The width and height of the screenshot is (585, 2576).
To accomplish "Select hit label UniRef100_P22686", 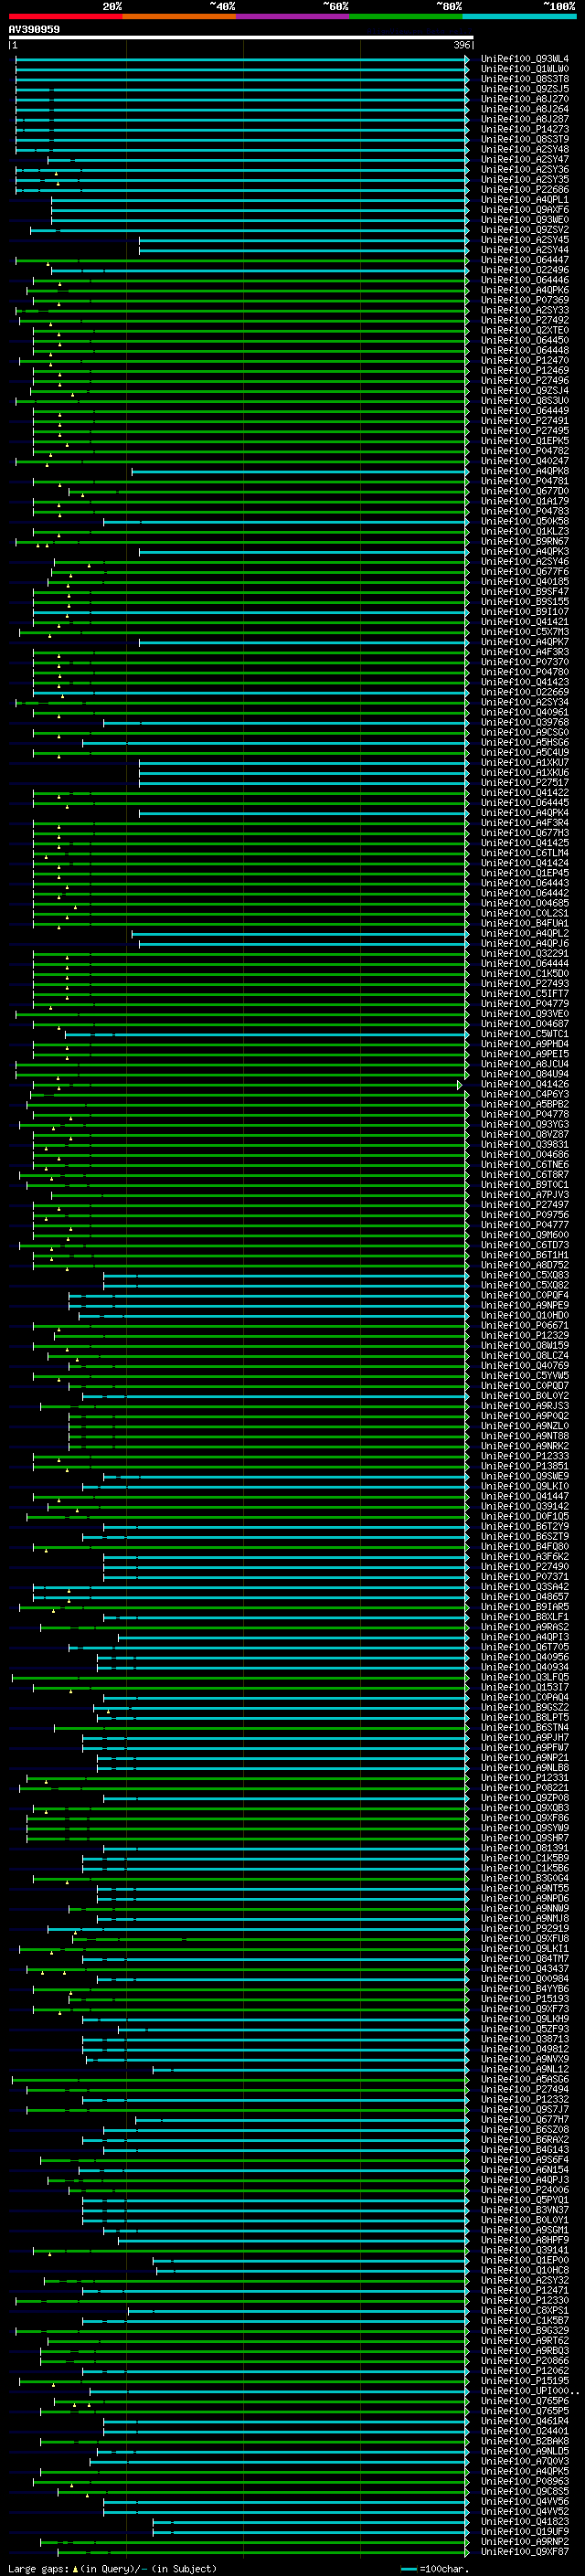I will tap(525, 190).
